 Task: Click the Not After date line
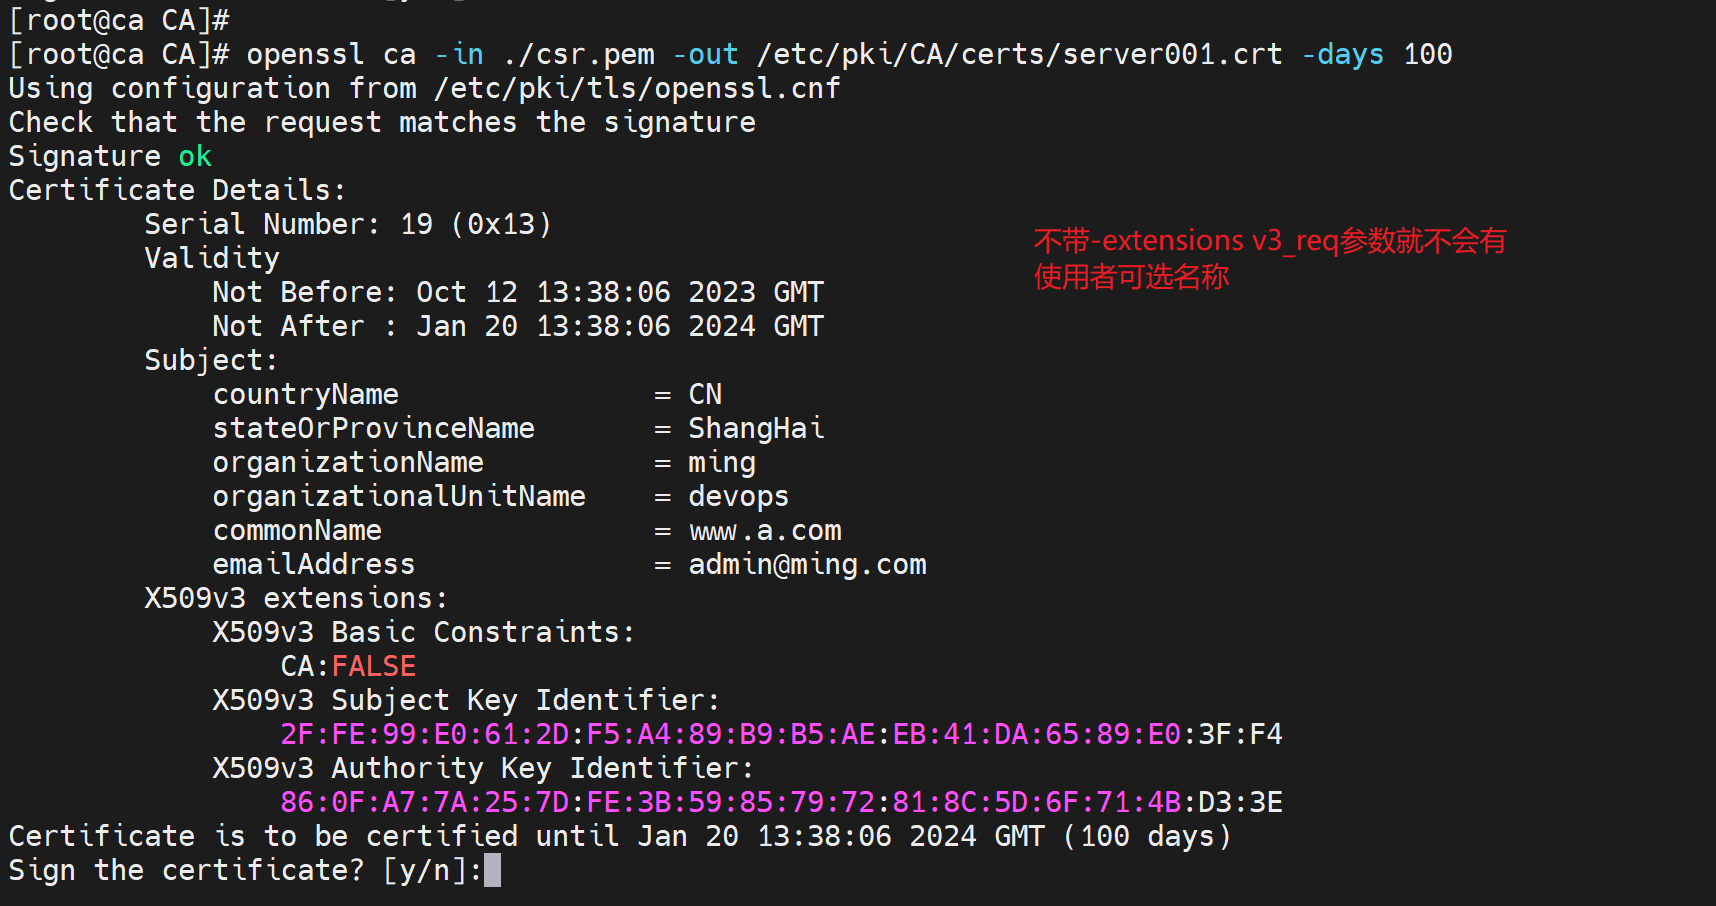coord(517,326)
